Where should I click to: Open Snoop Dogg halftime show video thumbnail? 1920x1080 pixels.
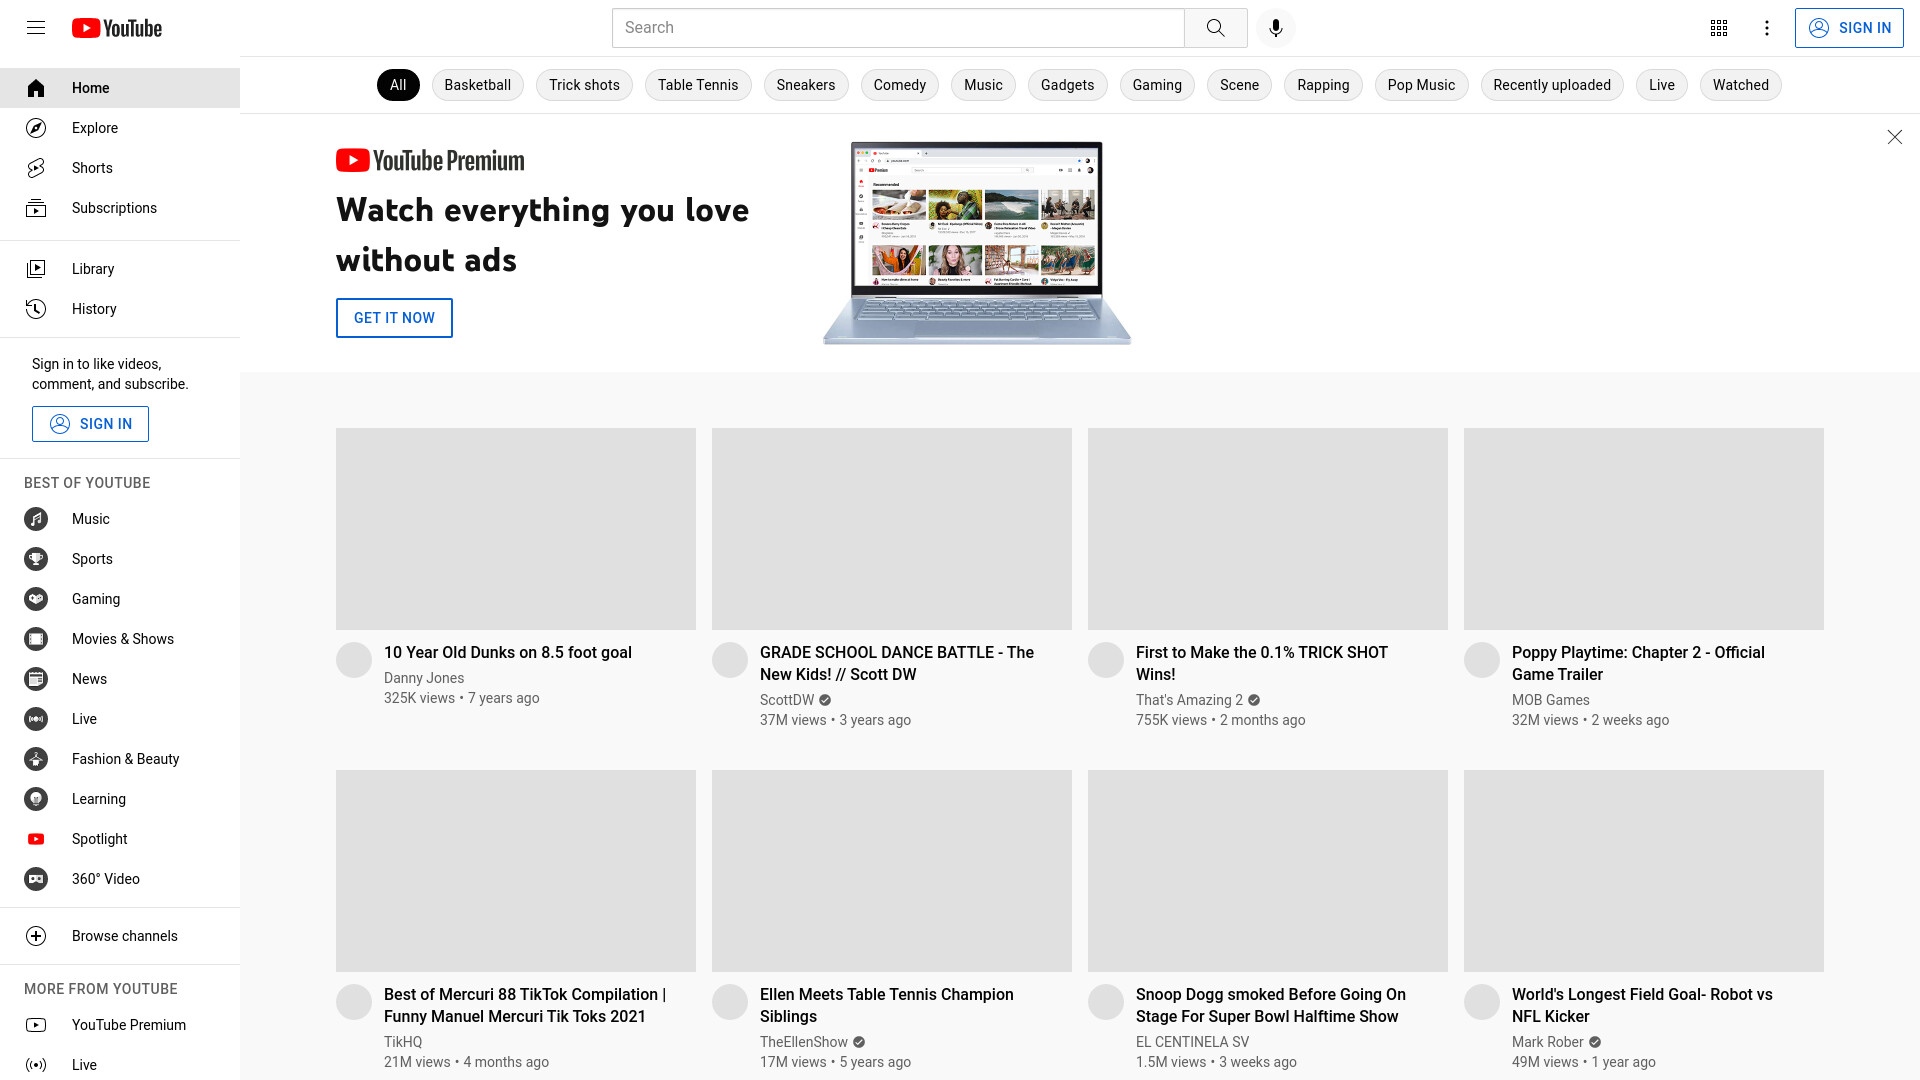click(x=1268, y=871)
